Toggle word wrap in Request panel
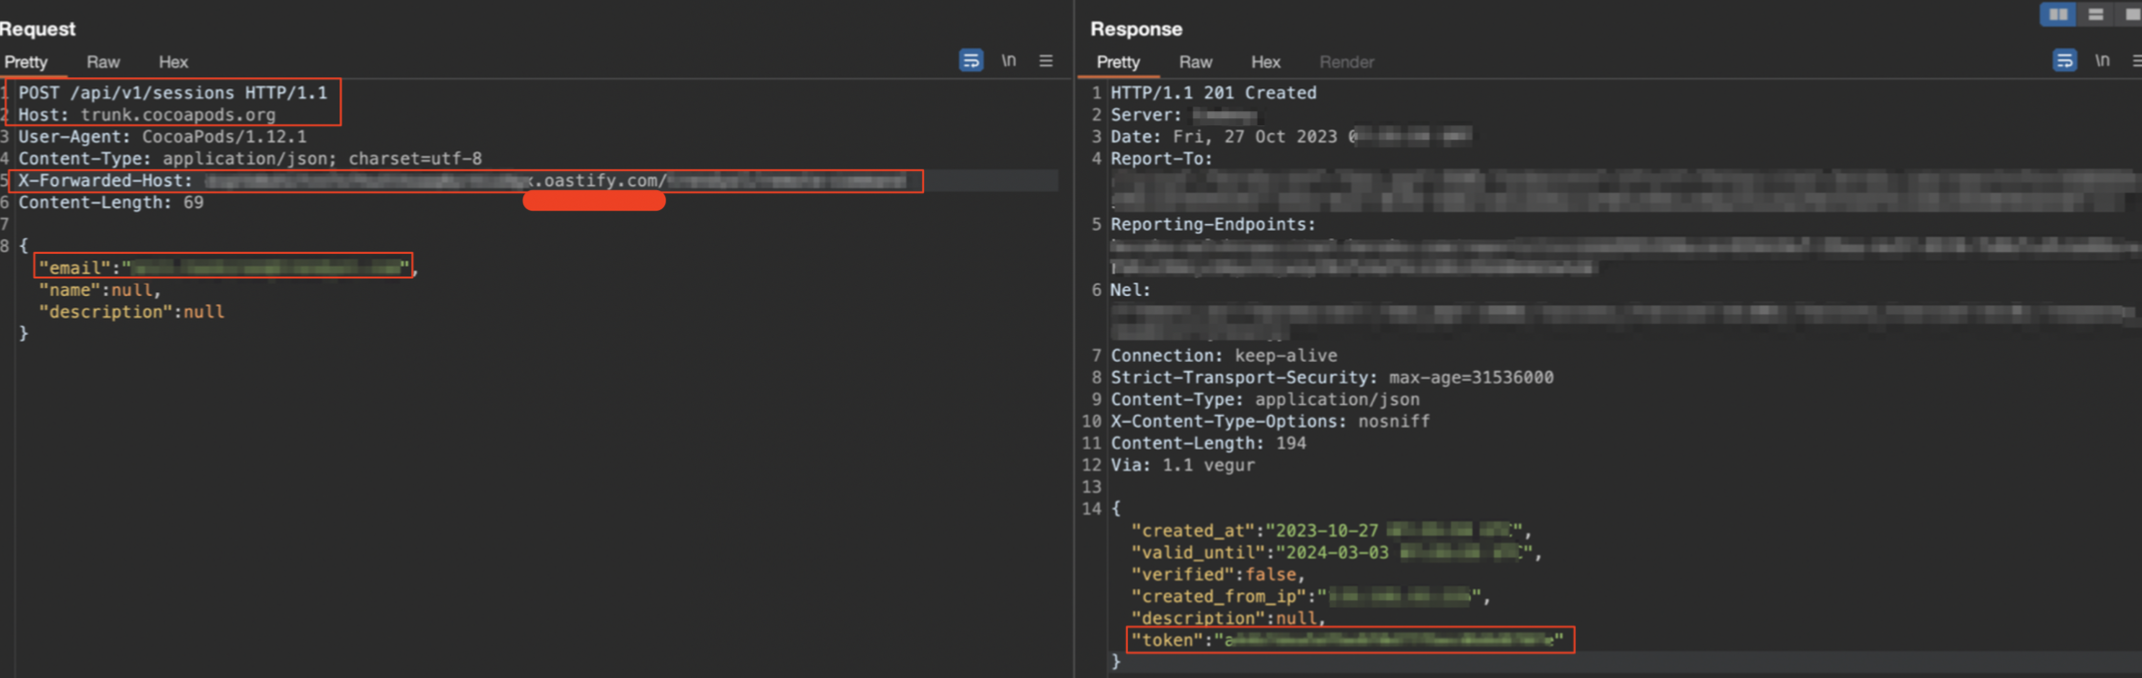Image resolution: width=2142 pixels, height=678 pixels. click(x=970, y=61)
